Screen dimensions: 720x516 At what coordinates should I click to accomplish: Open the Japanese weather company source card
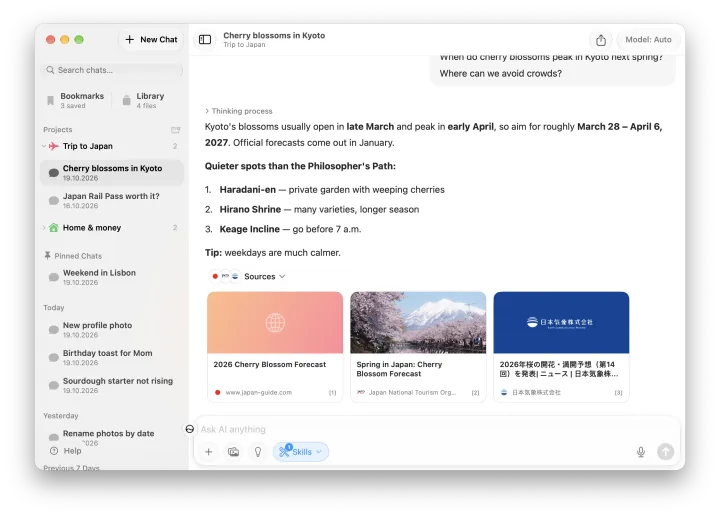pos(561,347)
